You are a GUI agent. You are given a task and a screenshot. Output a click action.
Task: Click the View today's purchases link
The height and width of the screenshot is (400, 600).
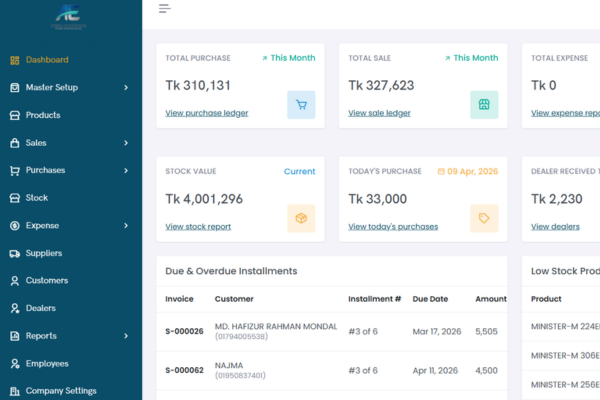click(x=392, y=227)
